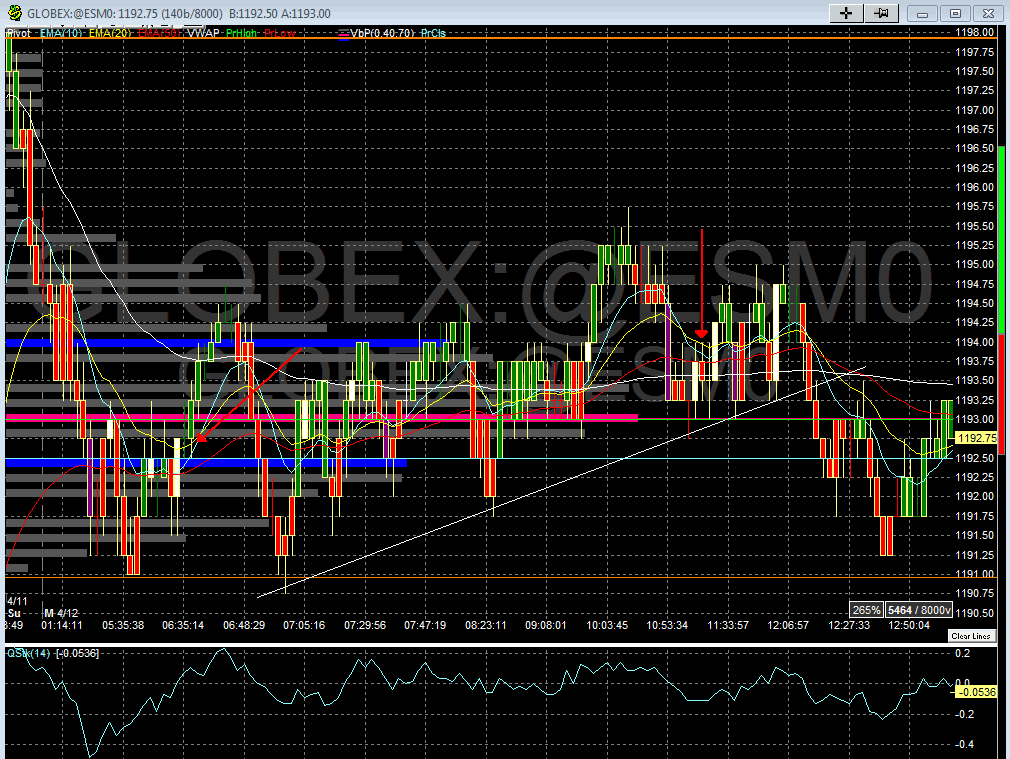Click the 1195.00 price axis label
Image resolution: width=1010 pixels, height=759 pixels.
coord(975,264)
